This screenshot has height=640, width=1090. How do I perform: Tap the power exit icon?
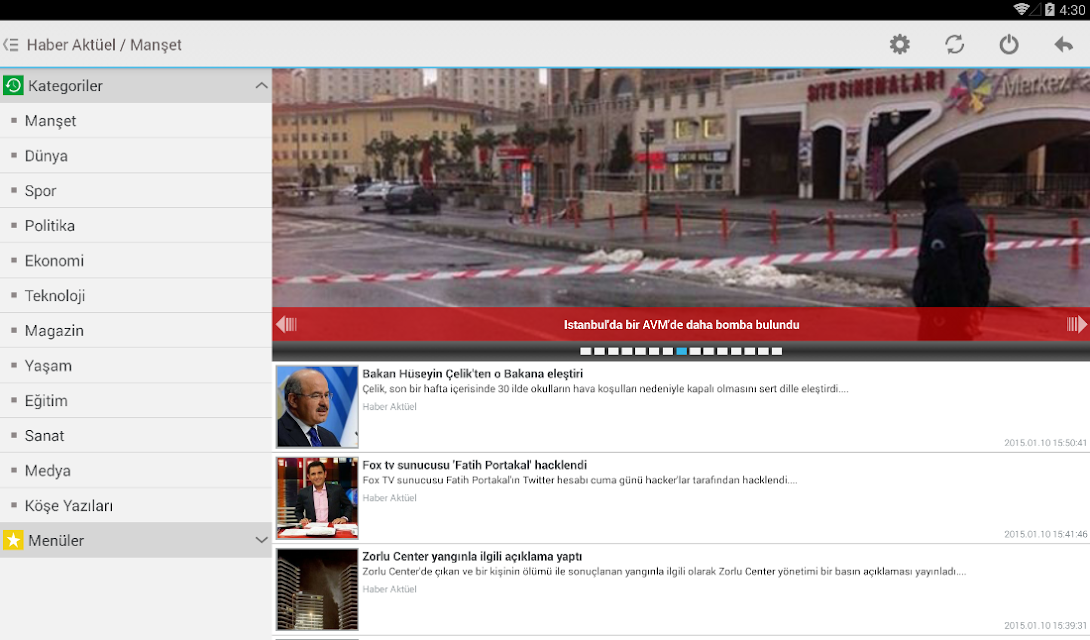point(1009,44)
